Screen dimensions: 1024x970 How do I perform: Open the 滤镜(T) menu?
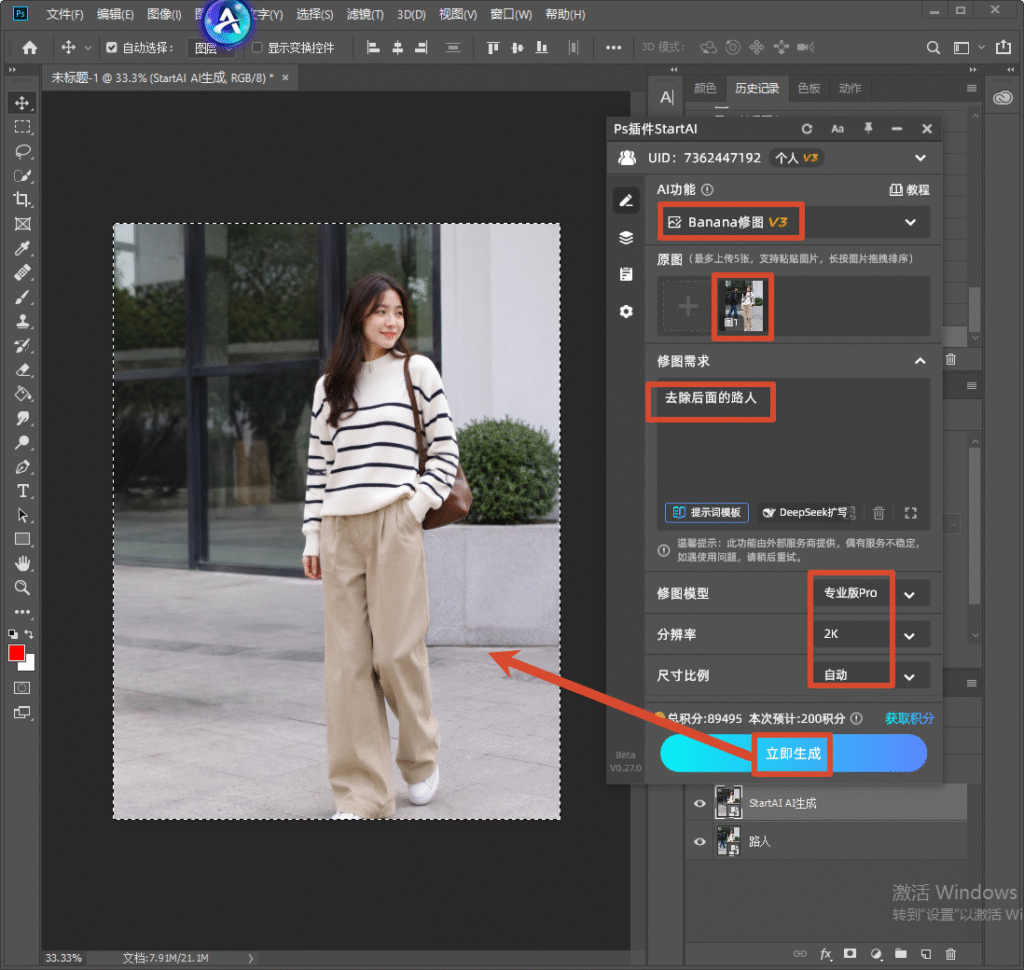[365, 14]
